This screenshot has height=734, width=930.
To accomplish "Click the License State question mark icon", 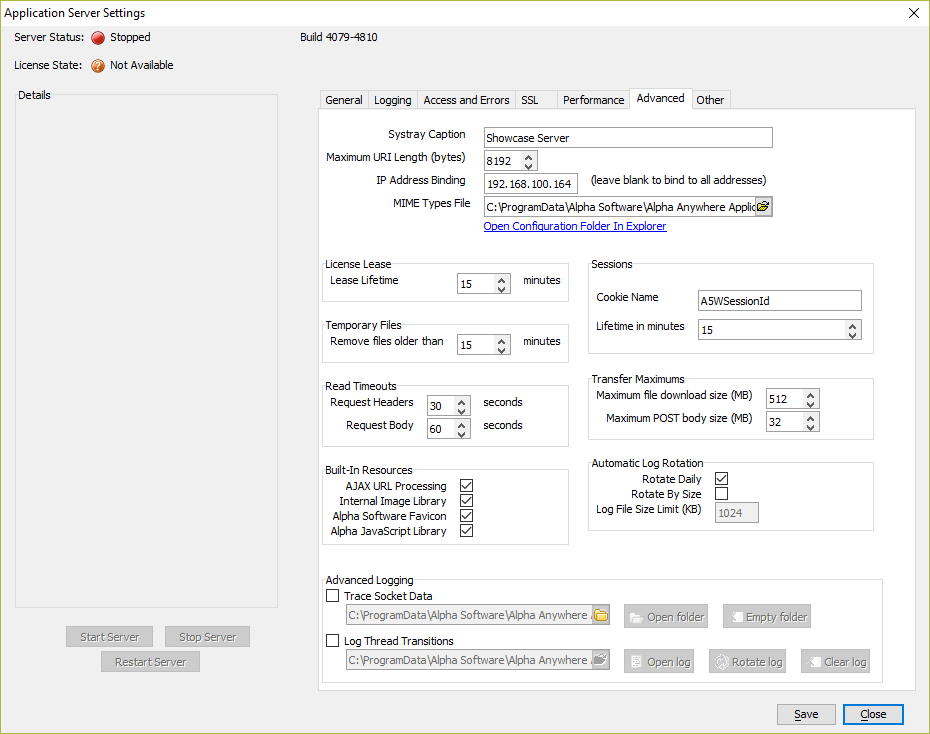I will pos(98,66).
